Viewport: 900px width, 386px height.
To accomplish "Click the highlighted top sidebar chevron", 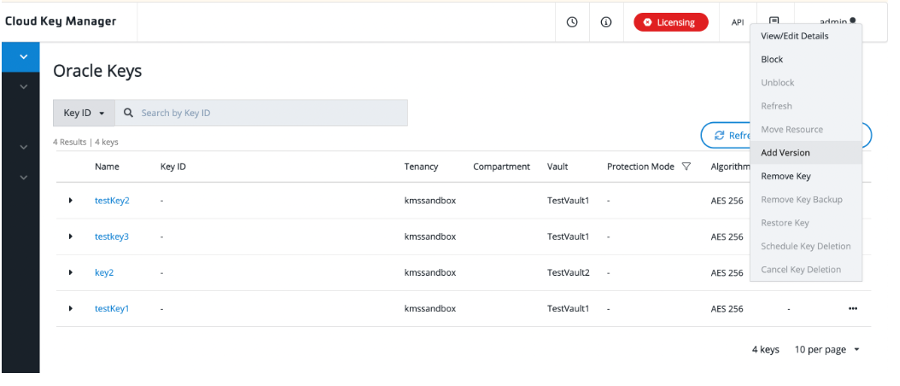I will (24, 57).
